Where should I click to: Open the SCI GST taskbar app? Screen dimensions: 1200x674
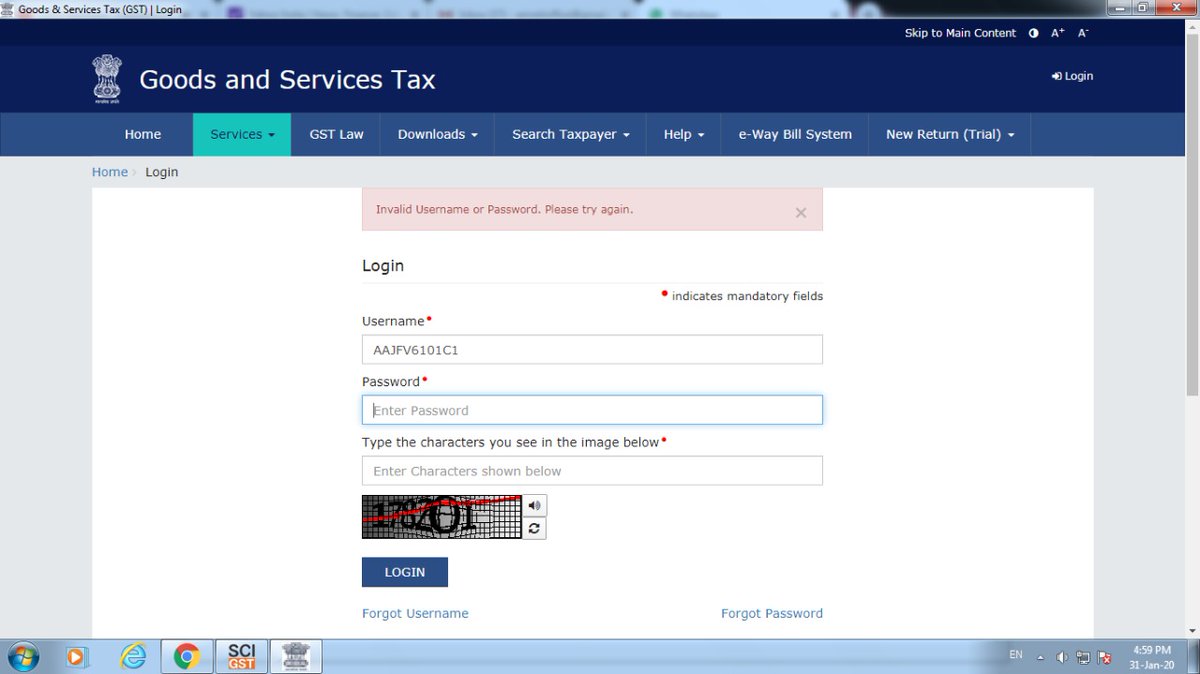tap(242, 657)
